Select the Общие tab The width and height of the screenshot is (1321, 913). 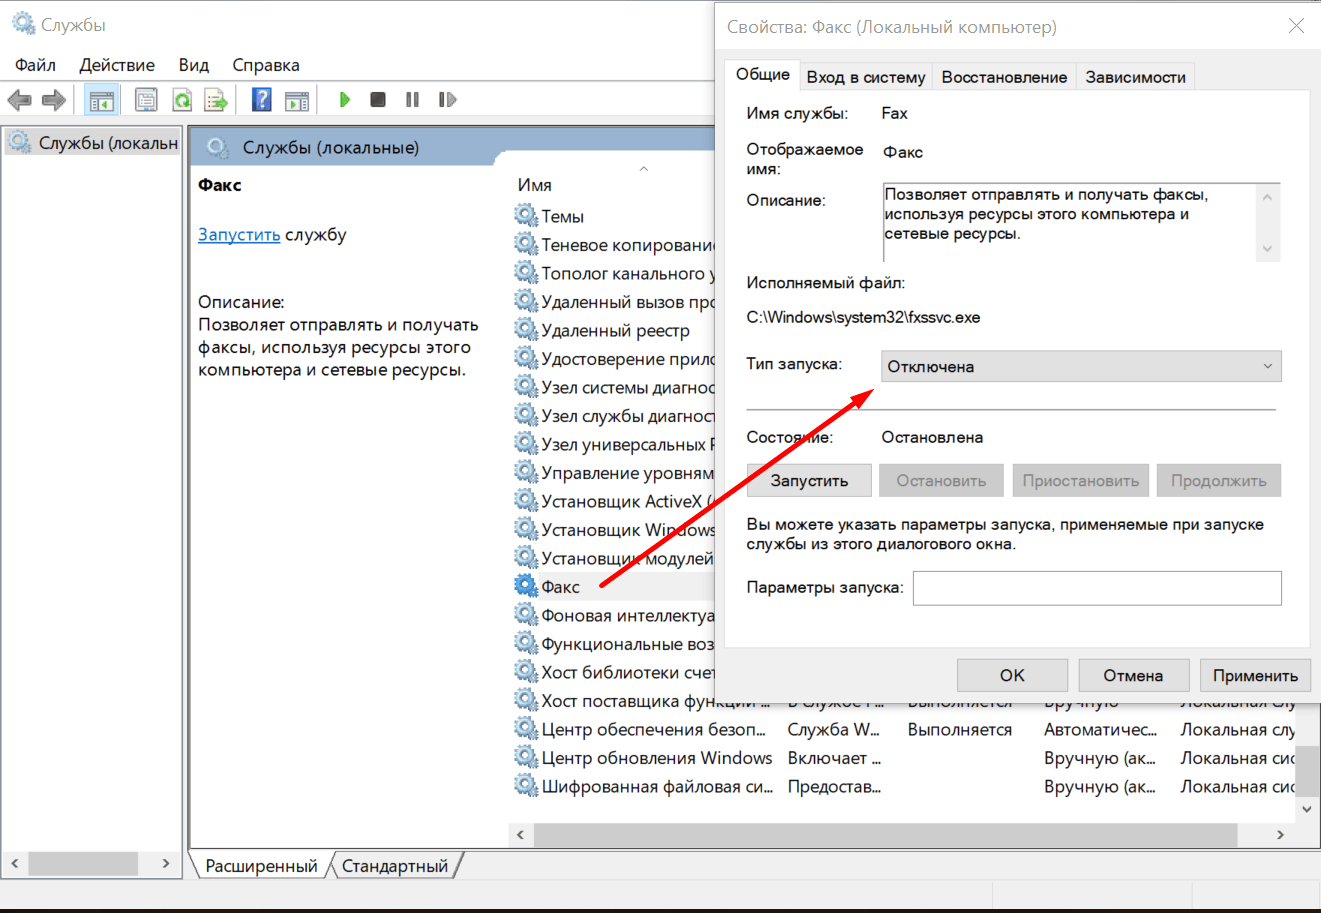(x=763, y=75)
